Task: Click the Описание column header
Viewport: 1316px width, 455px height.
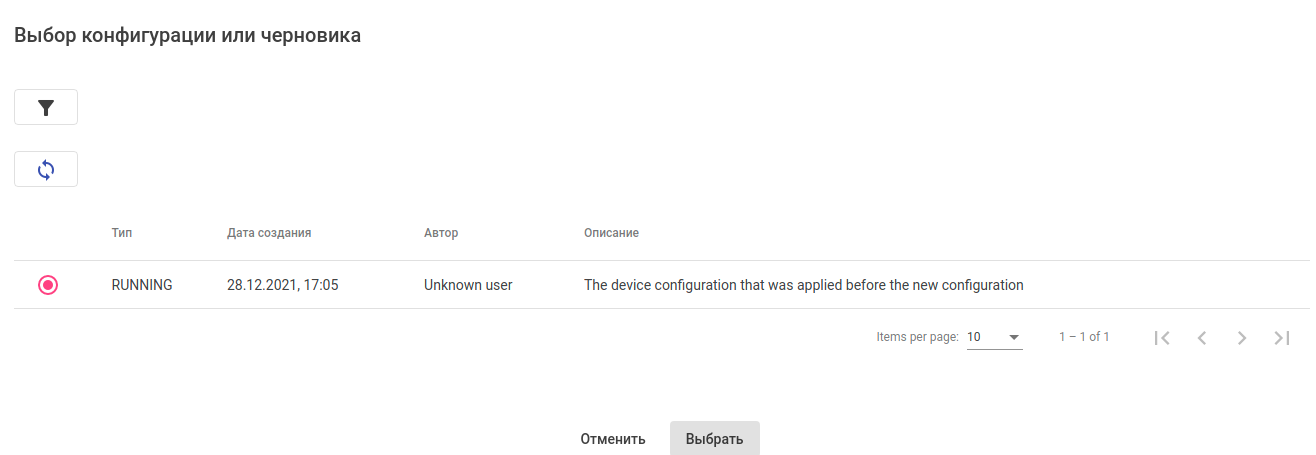Action: click(611, 233)
